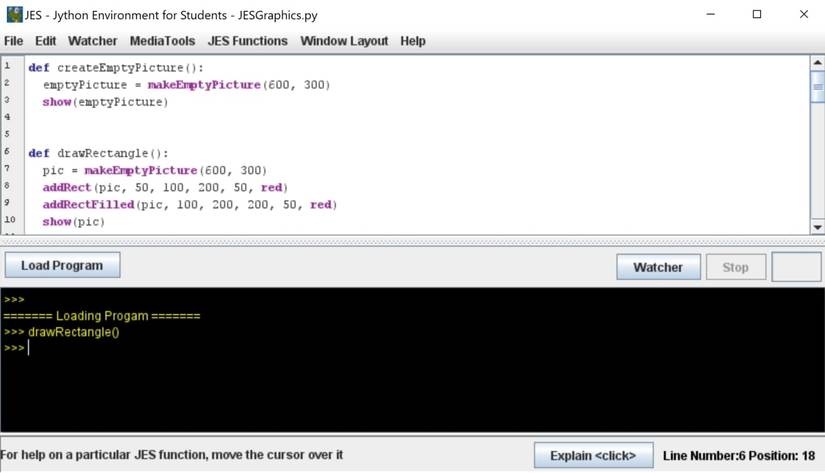Click in the command prompt input line
This screenshot has width=825, height=473.
410,348
